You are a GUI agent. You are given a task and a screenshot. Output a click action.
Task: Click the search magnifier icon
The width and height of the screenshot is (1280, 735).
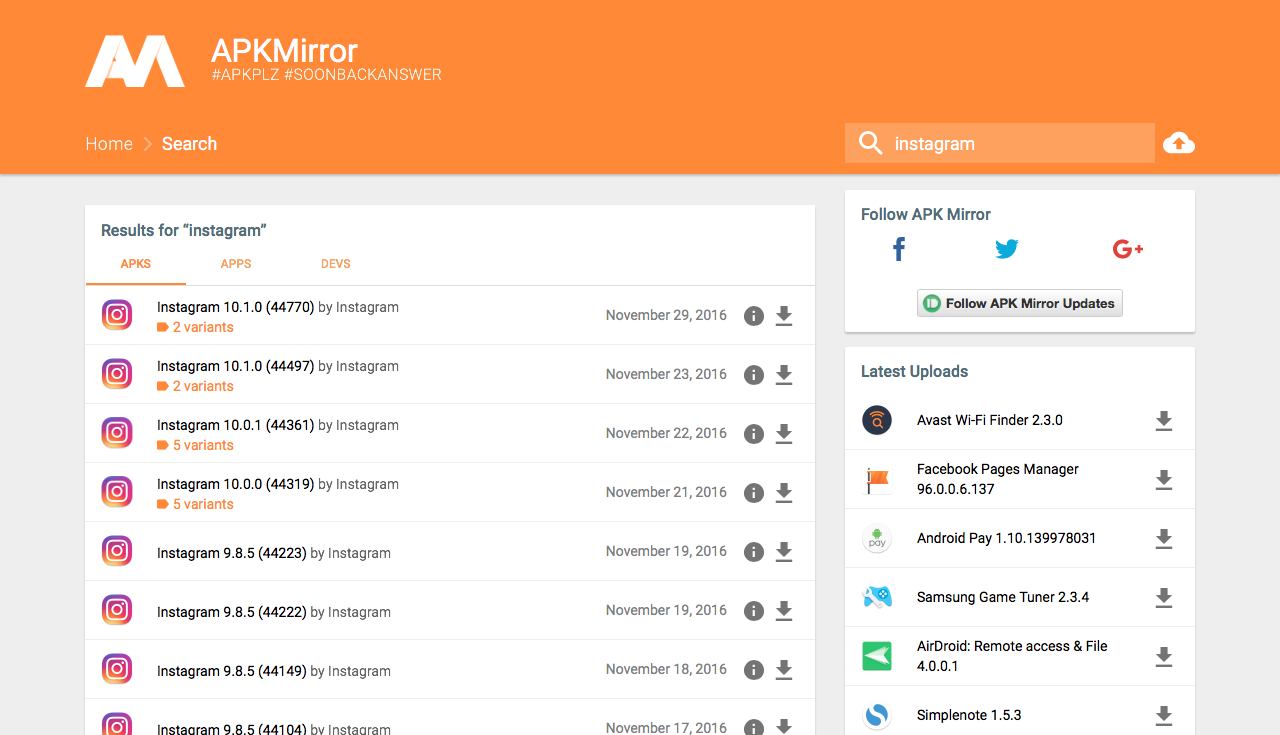point(870,143)
